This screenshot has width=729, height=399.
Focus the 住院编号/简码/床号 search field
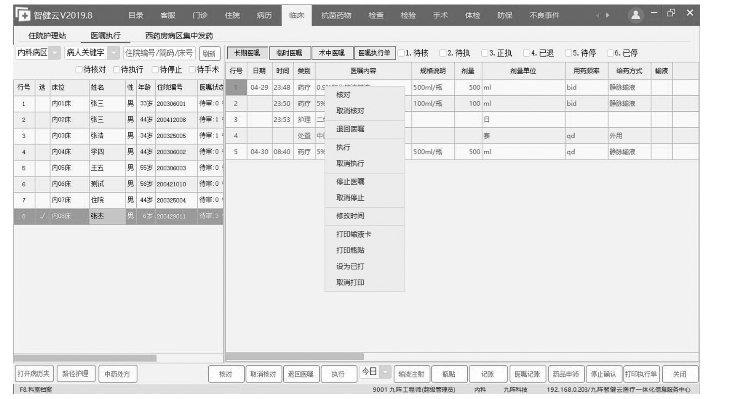pyautogui.click(x=159, y=53)
